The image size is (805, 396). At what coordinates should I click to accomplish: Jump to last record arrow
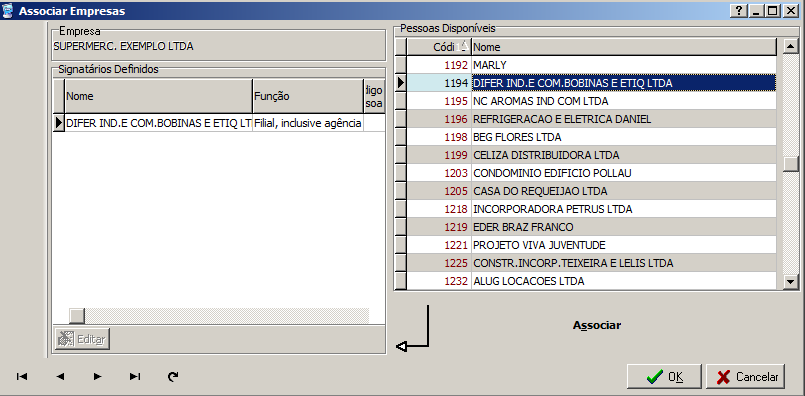click(x=135, y=376)
